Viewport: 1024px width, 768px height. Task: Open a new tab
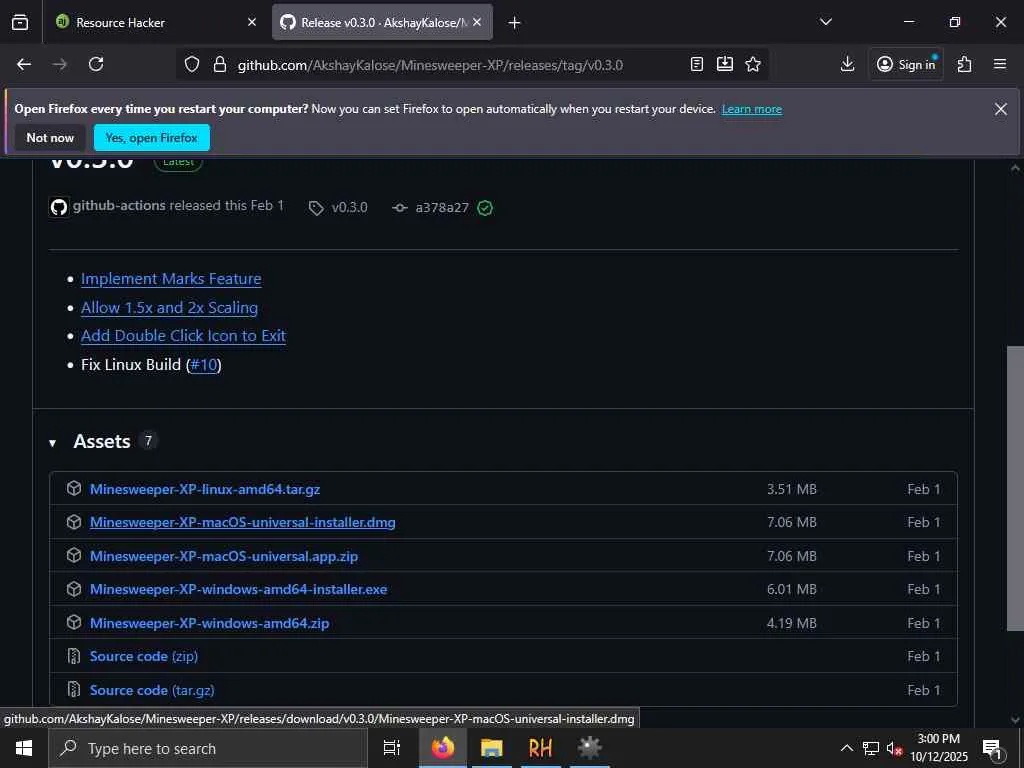(x=514, y=23)
